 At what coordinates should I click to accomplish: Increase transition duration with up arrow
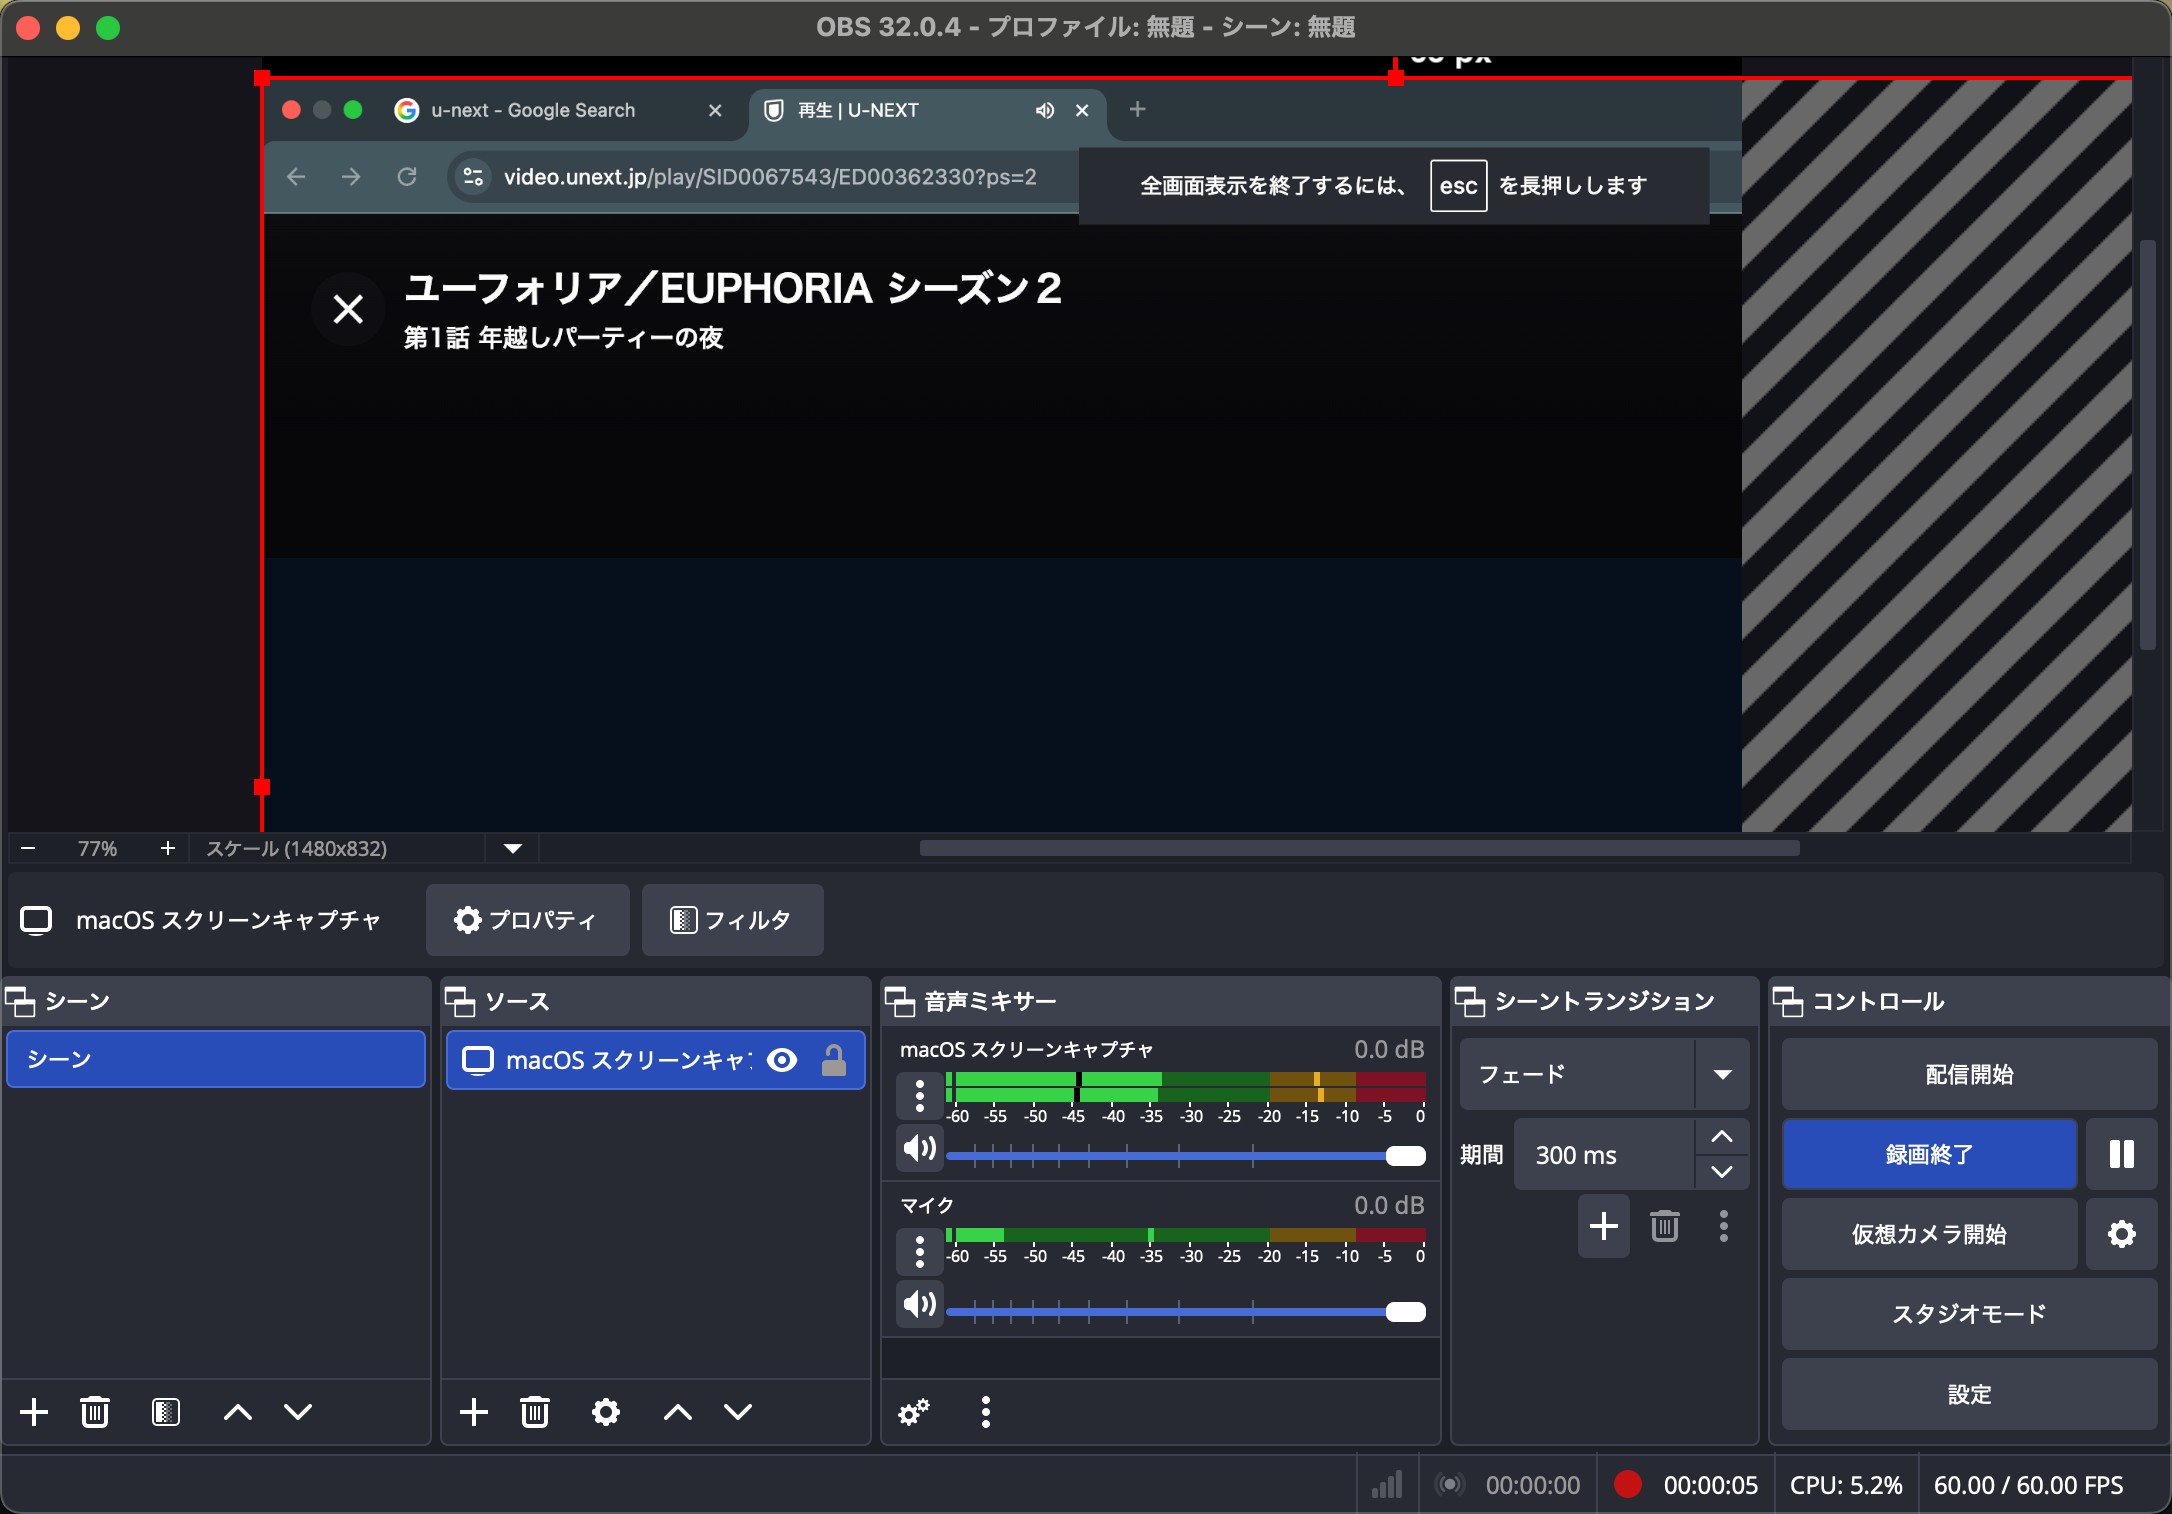click(1722, 1137)
